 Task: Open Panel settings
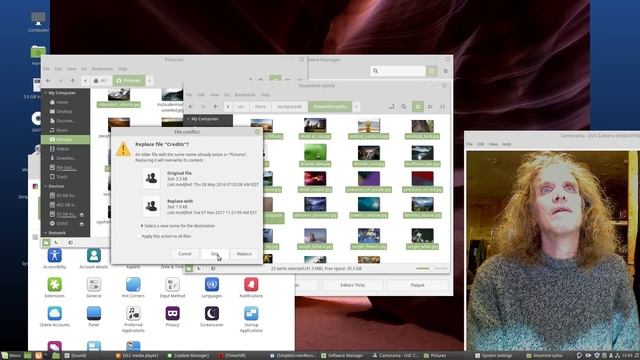[93, 317]
